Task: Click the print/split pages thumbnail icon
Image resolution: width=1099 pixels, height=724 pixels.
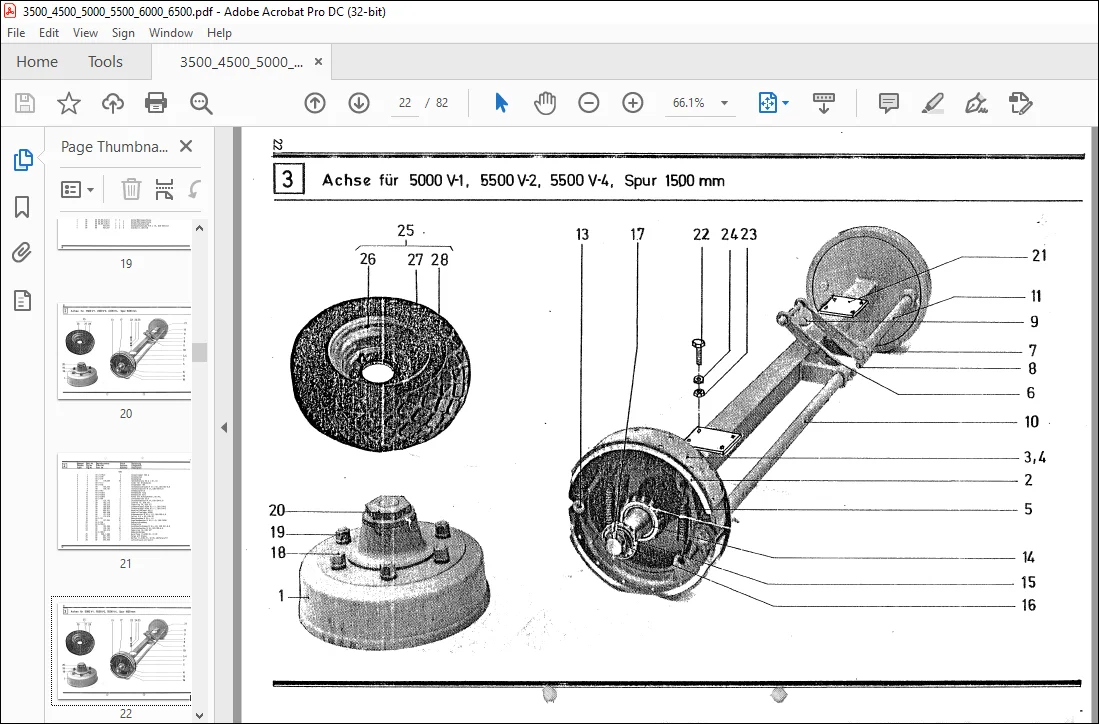Action: [x=164, y=189]
